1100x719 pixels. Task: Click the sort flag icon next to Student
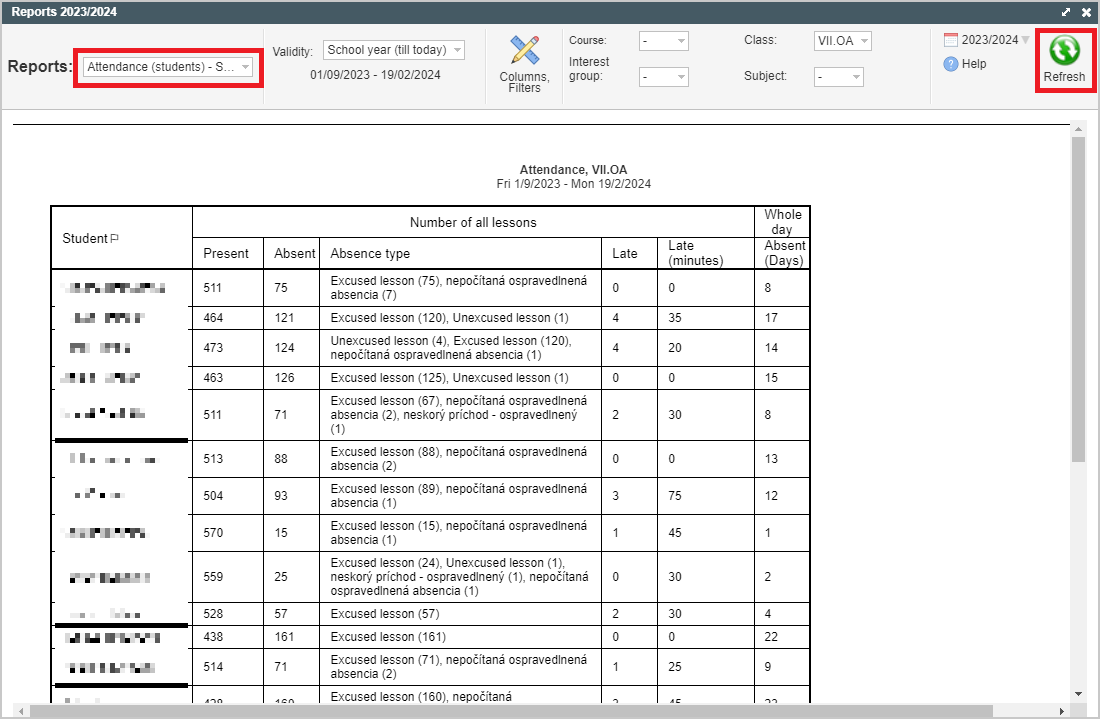pyautogui.click(x=114, y=238)
